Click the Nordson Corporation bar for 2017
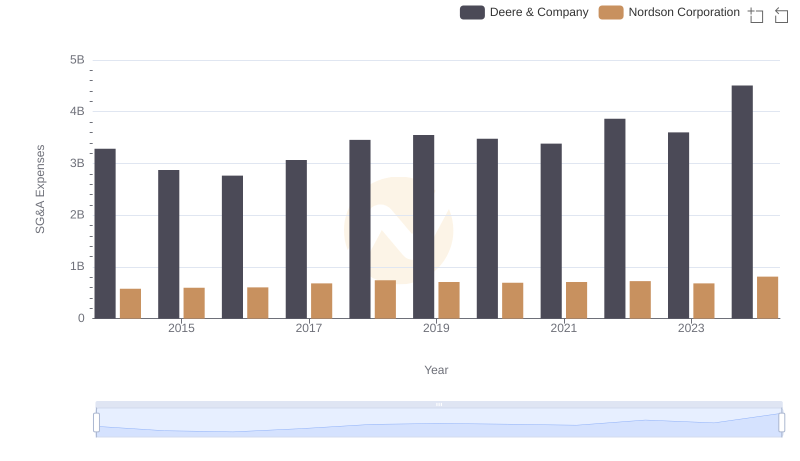The height and width of the screenshot is (461, 800). click(321, 301)
